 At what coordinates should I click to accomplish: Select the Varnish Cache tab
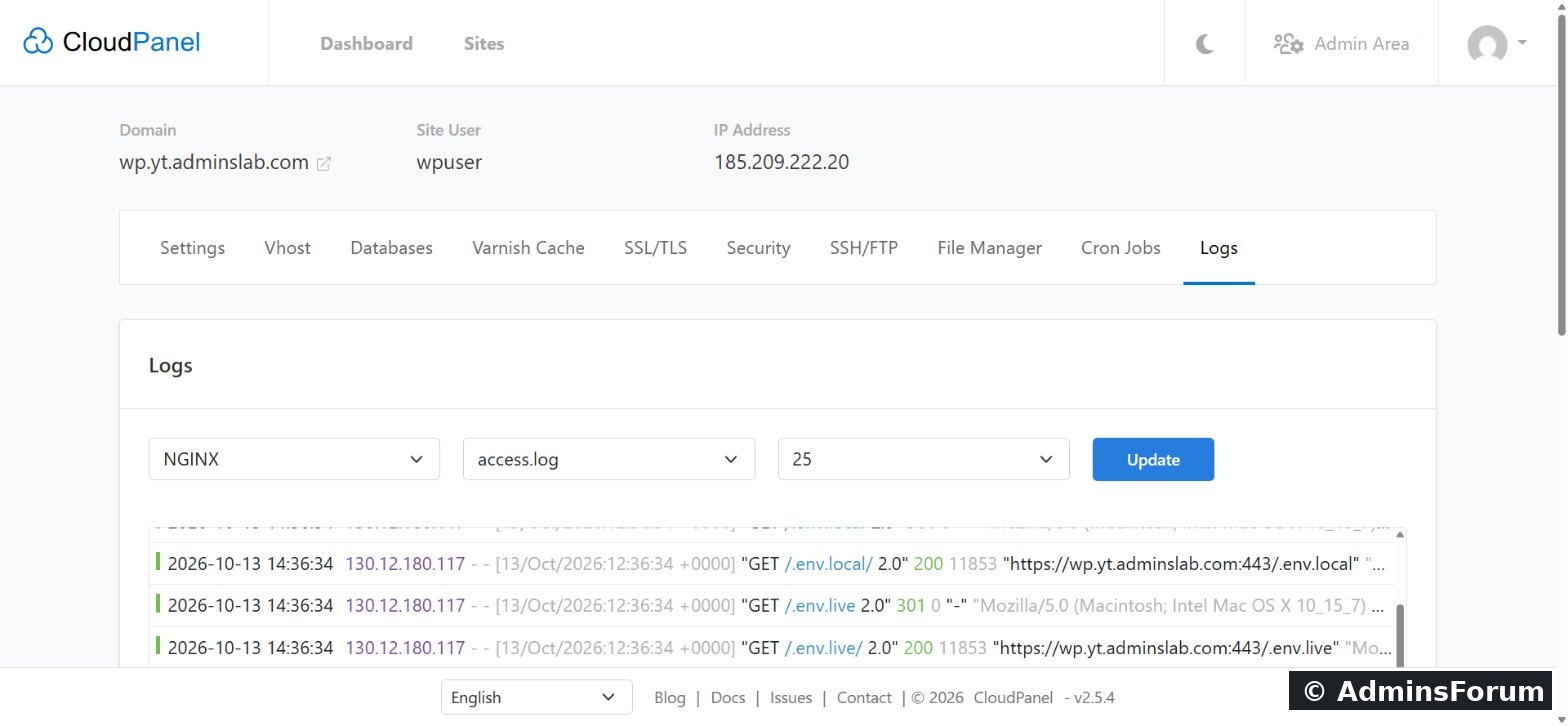[528, 248]
